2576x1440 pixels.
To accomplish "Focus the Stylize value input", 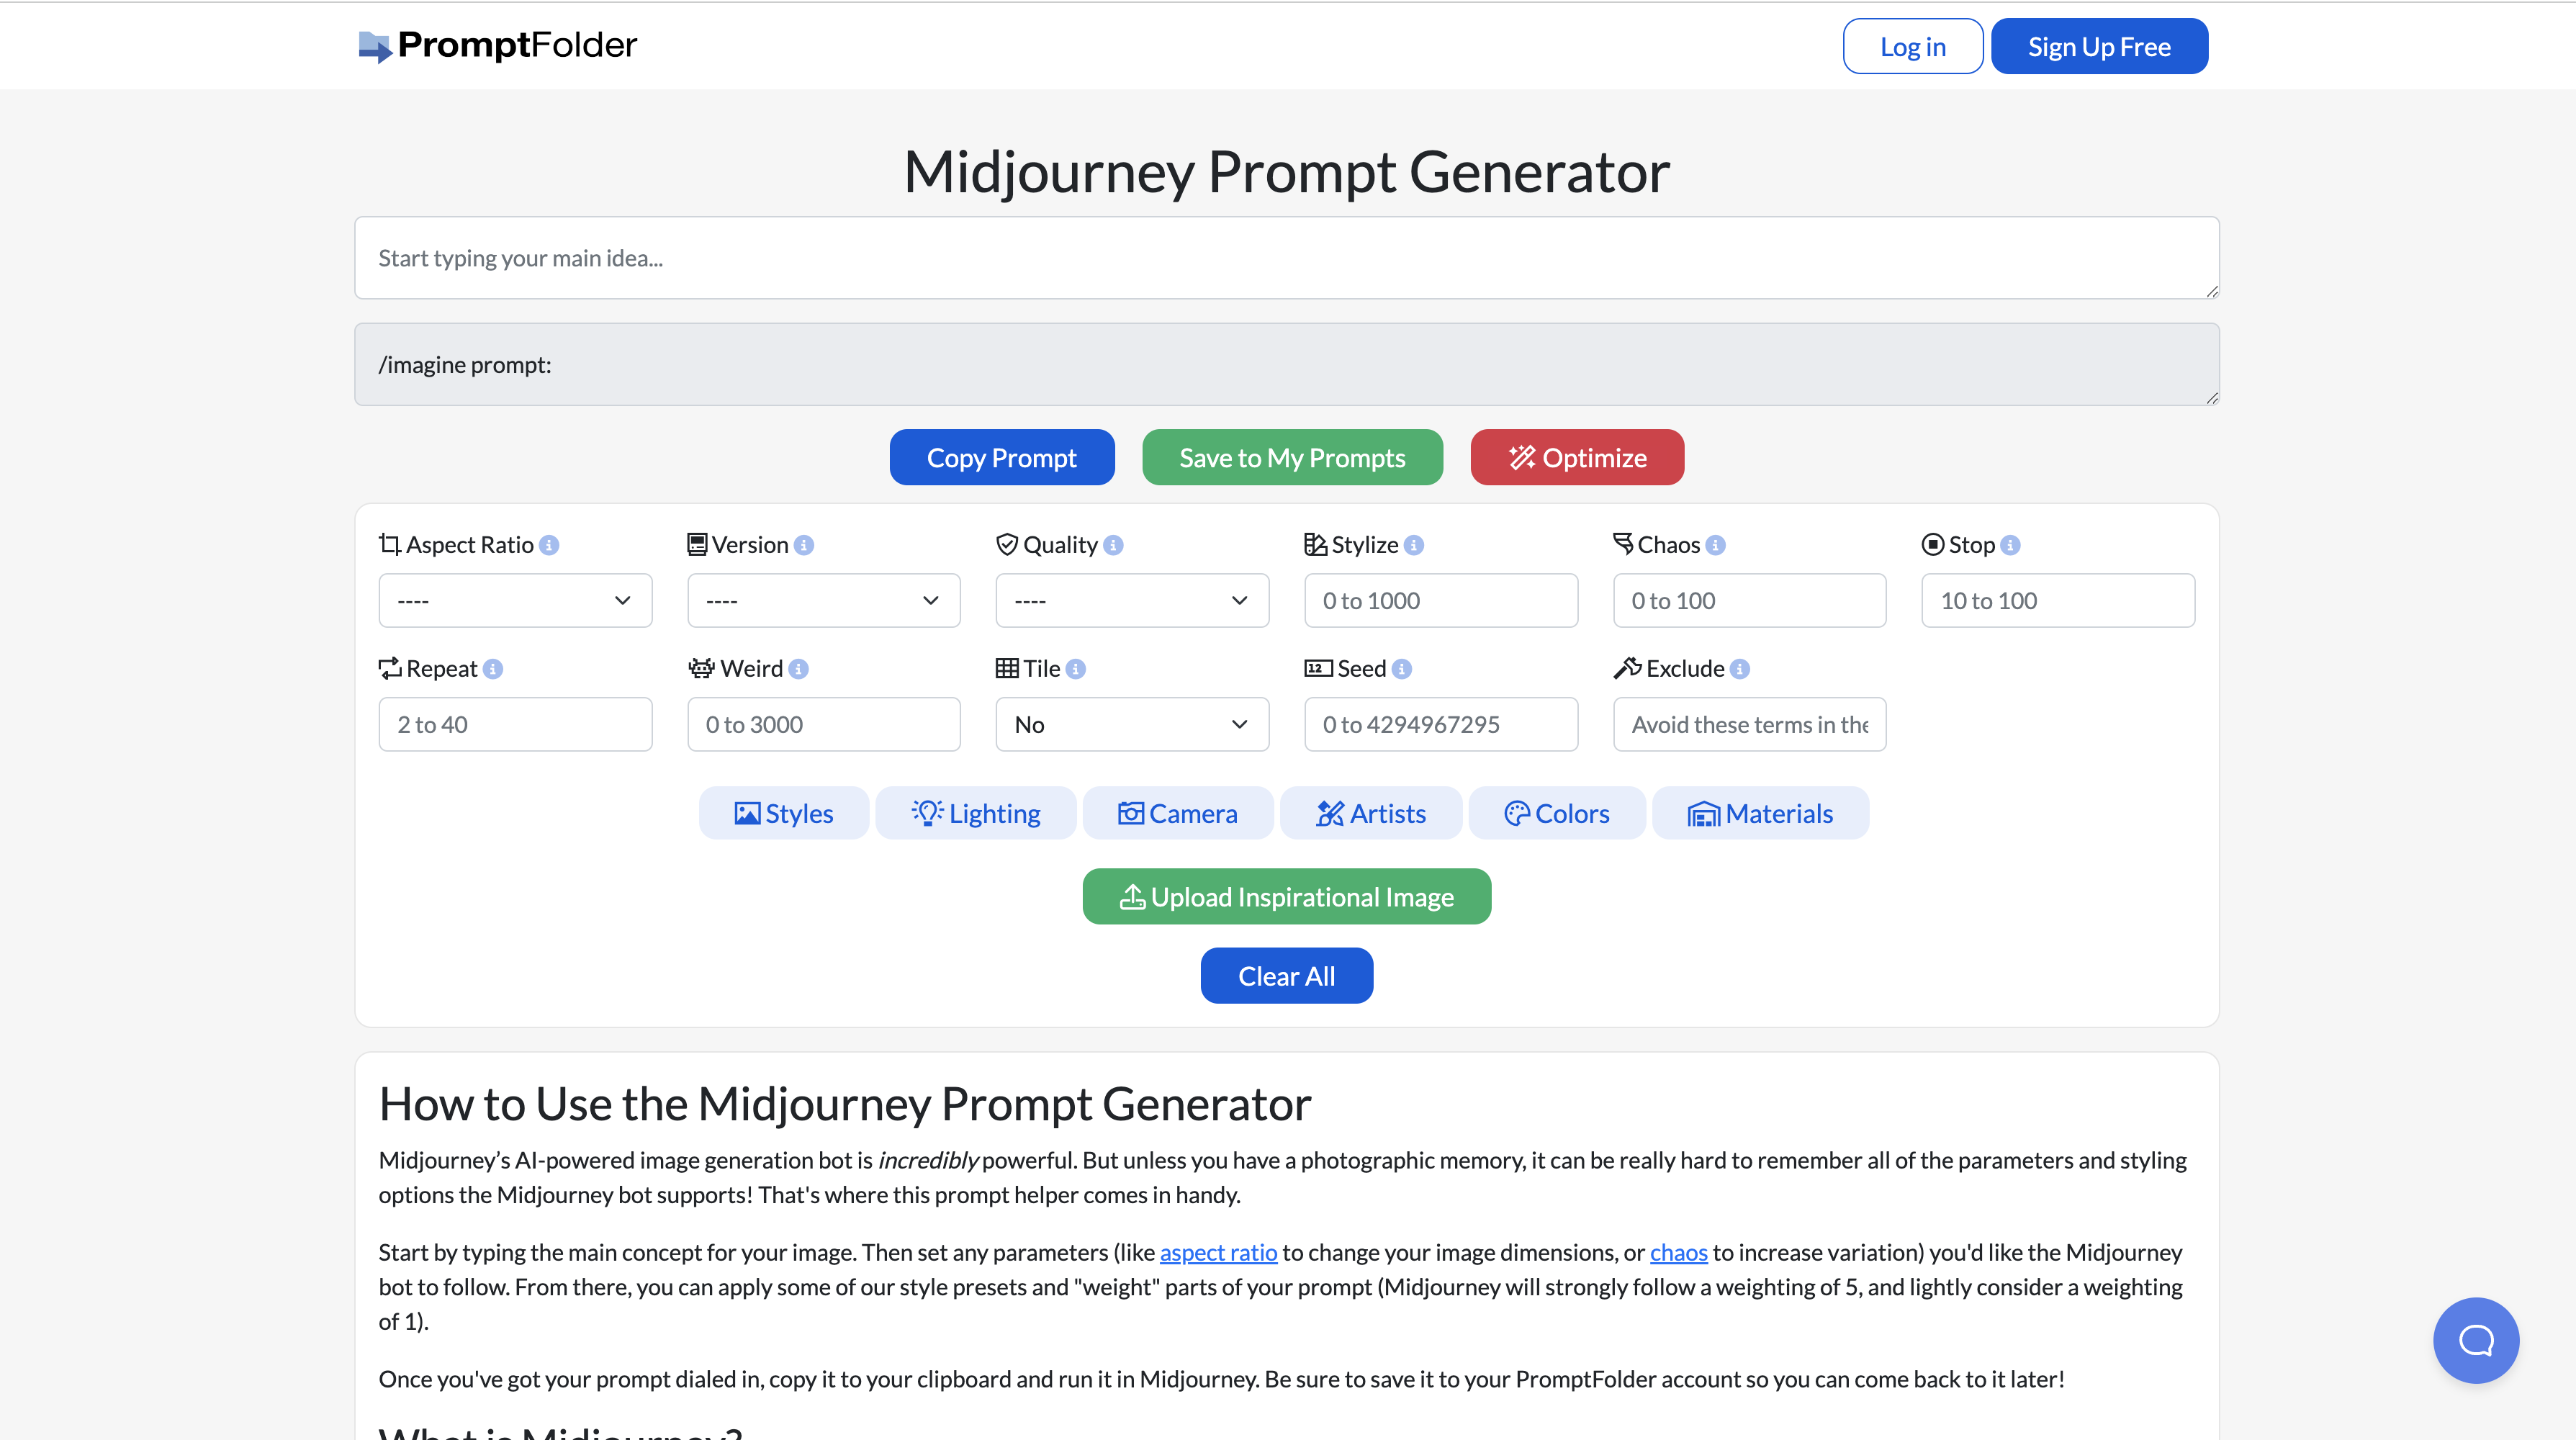I will pyautogui.click(x=1440, y=601).
